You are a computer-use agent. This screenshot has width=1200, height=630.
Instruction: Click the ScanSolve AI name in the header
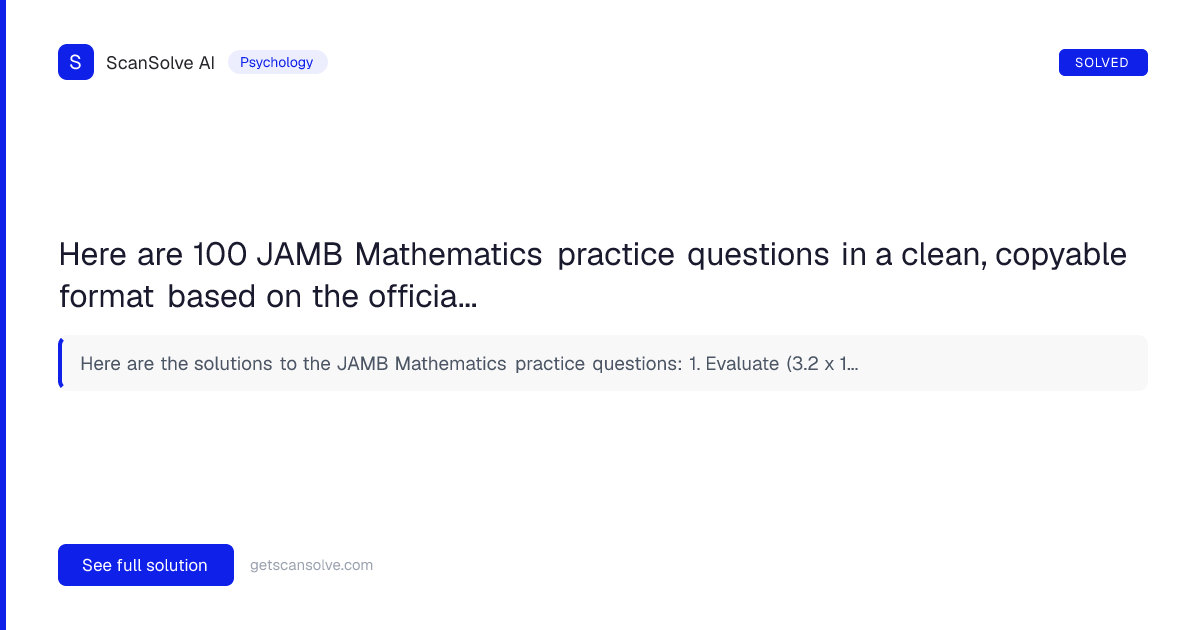[x=160, y=62]
